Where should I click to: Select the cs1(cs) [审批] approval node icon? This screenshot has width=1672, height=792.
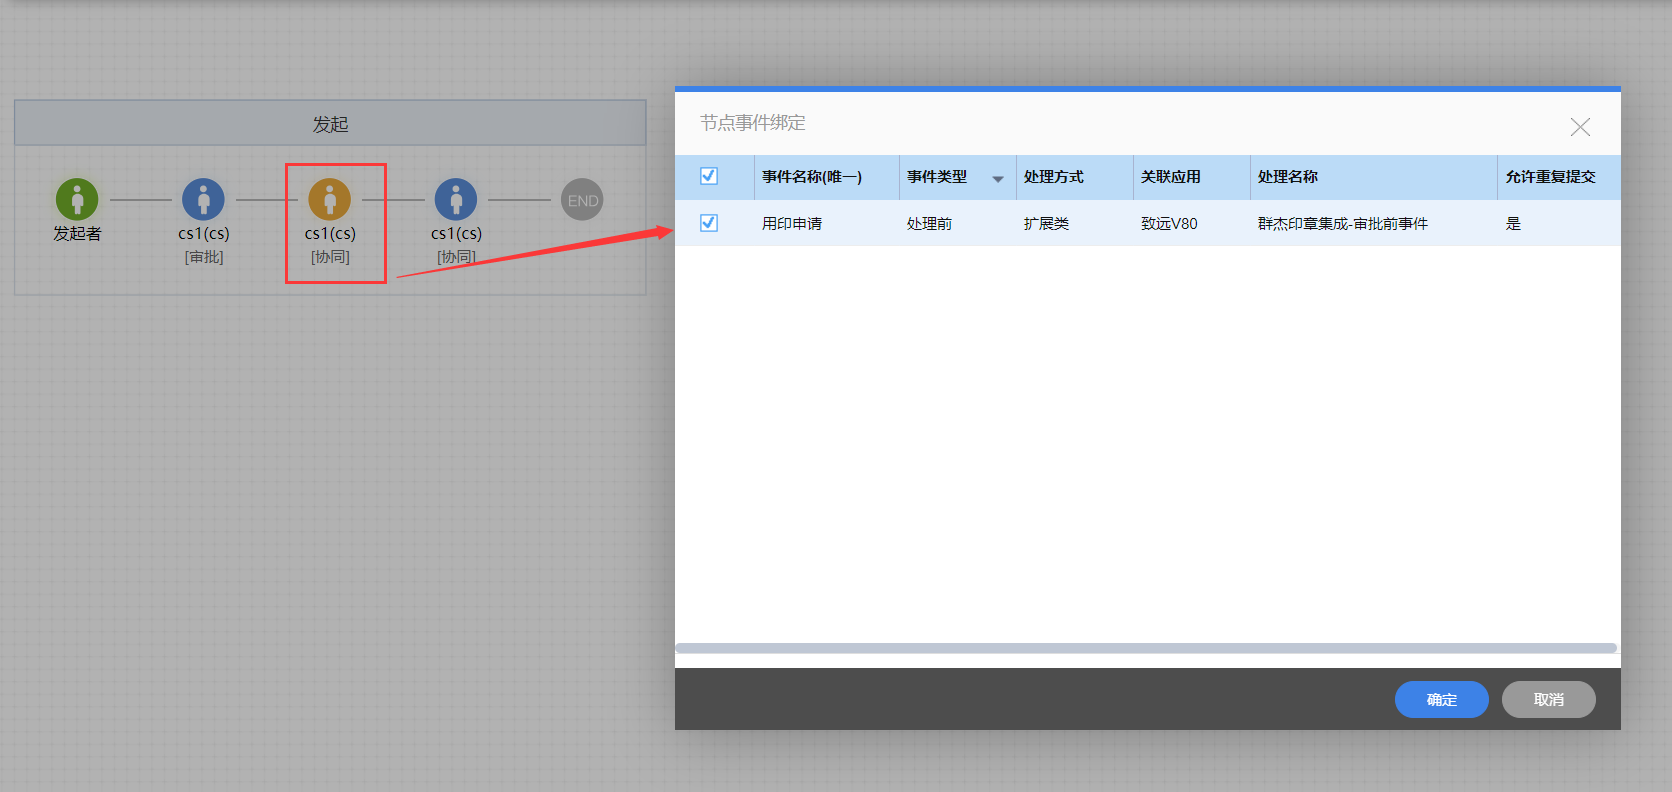204,199
